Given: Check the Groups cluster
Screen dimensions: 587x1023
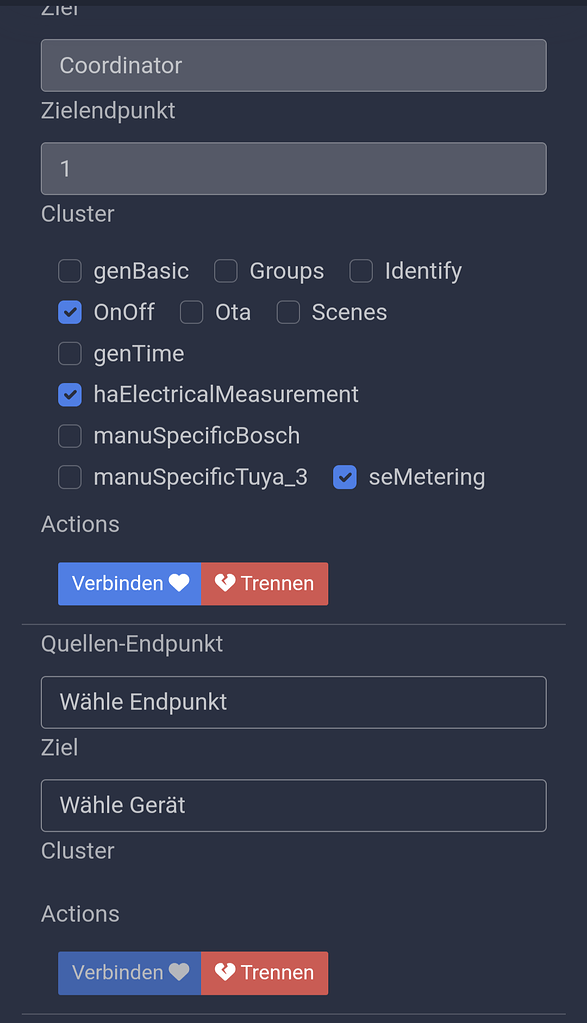Looking at the screenshot, I should (225, 271).
